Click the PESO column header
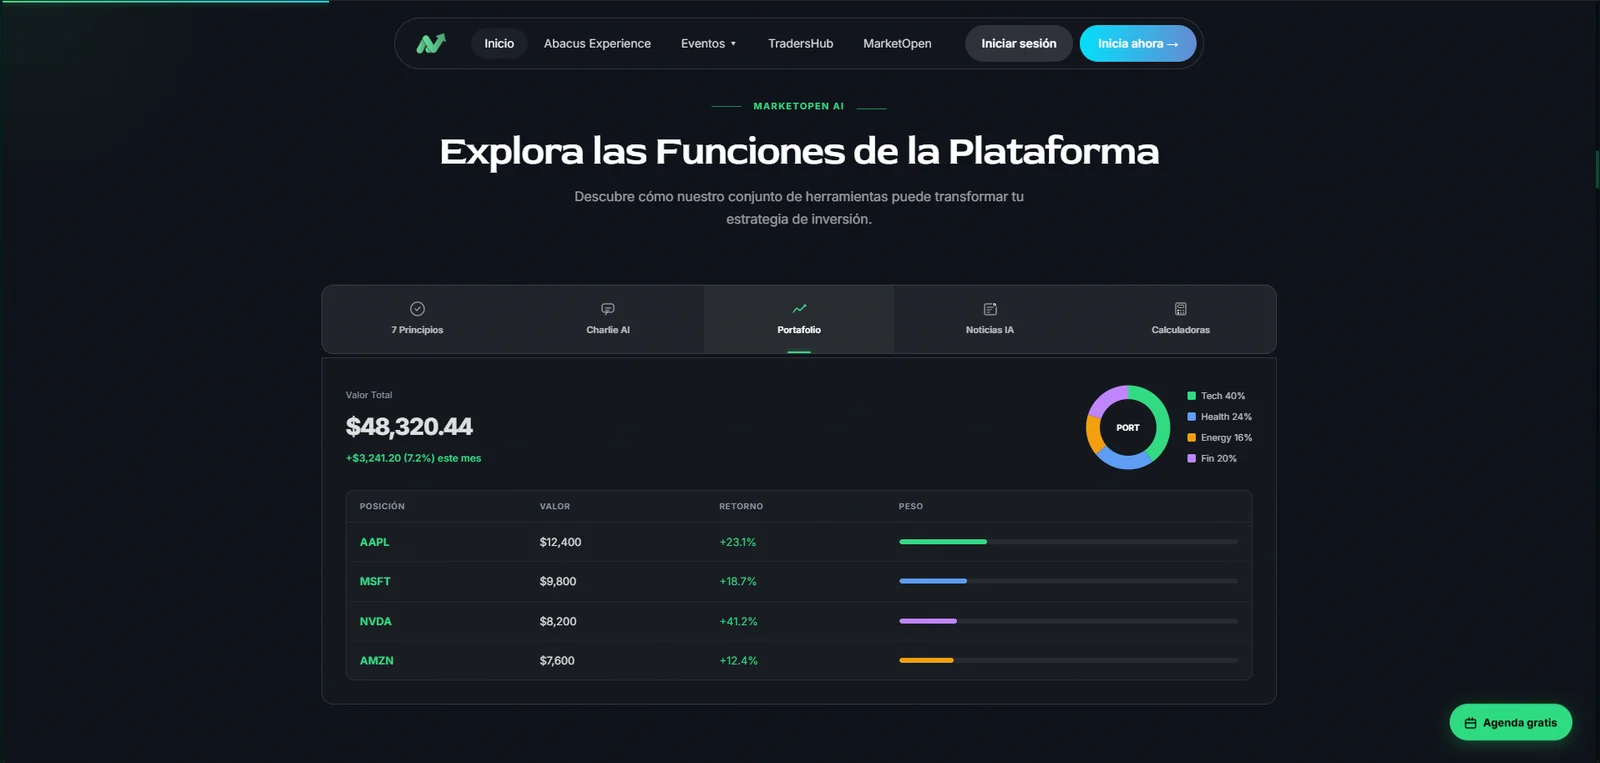1600x763 pixels. click(911, 506)
